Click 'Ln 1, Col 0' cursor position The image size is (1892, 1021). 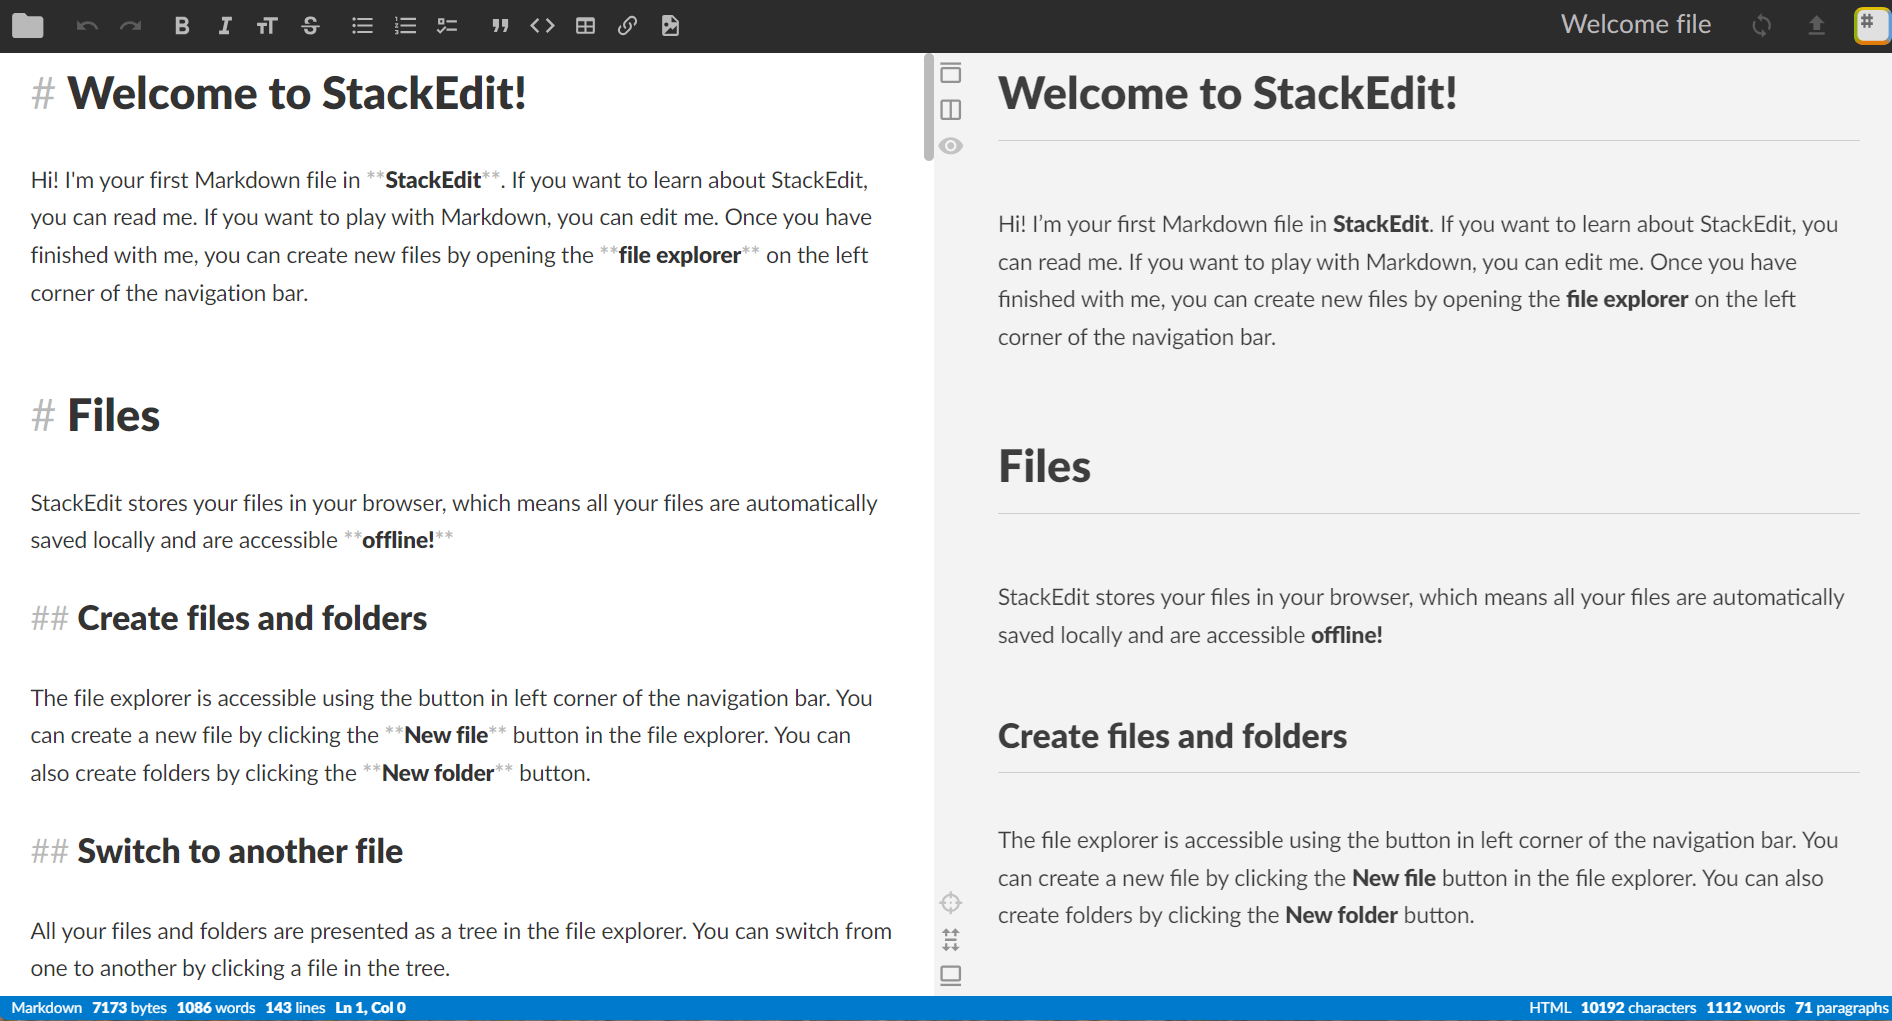(x=370, y=1008)
